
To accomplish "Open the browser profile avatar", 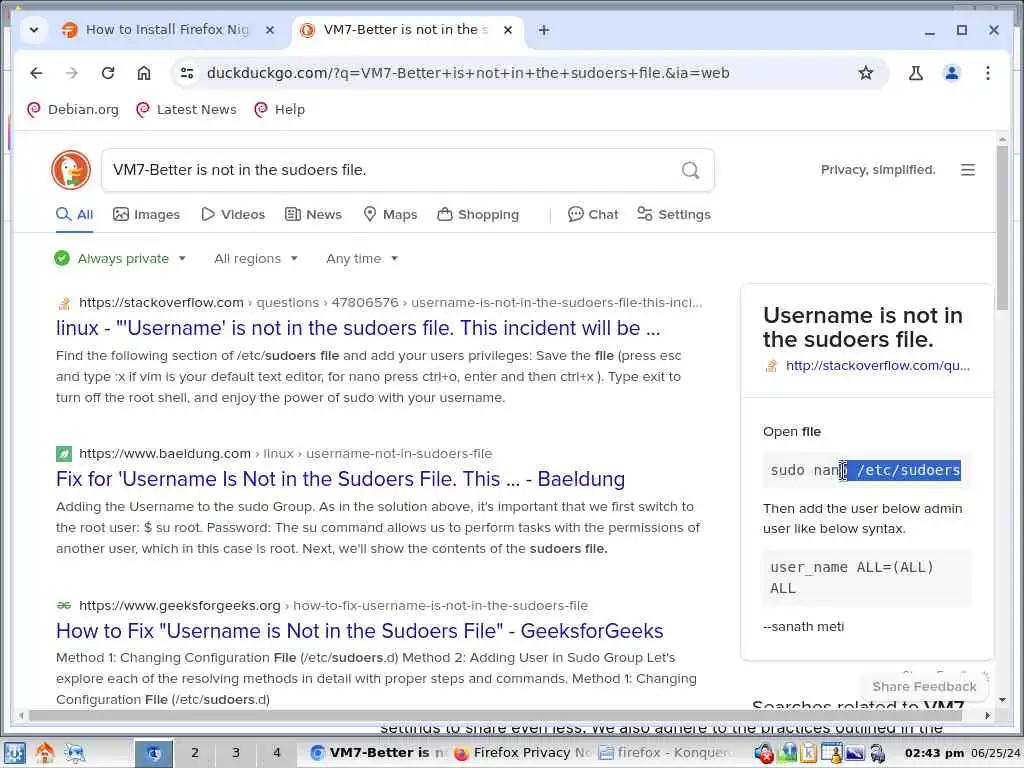I will 952,72.
